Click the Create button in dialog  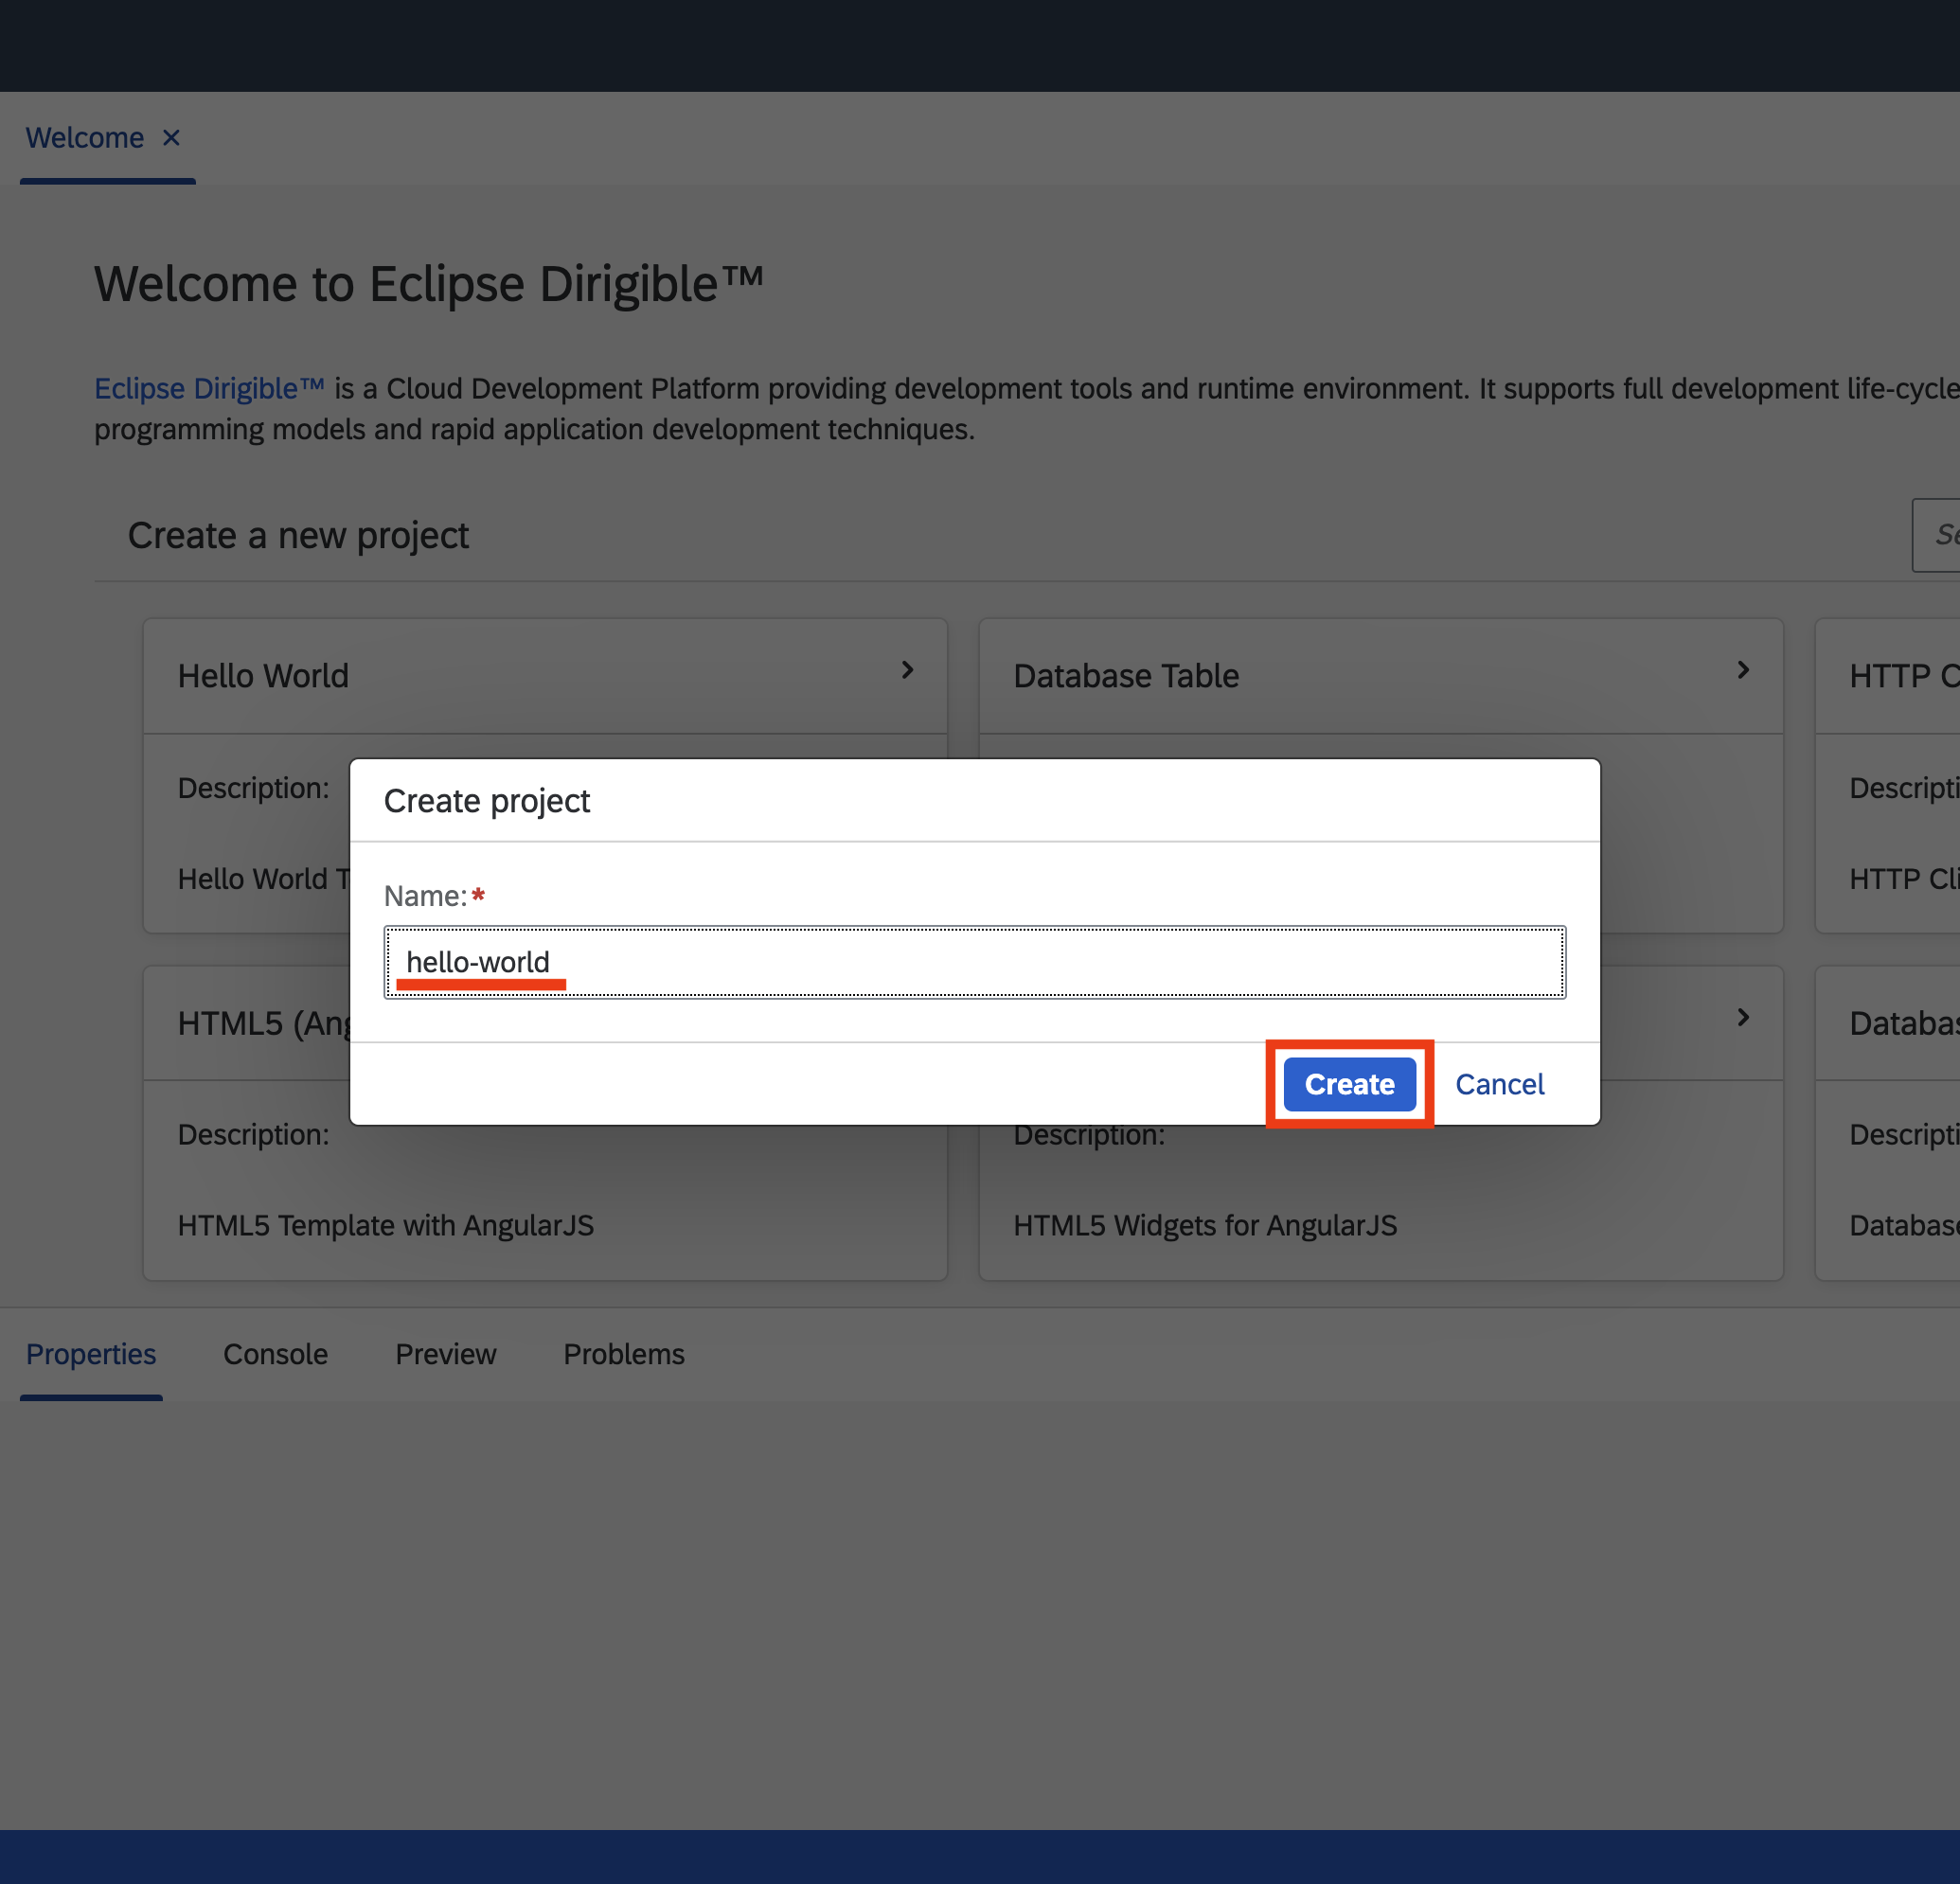point(1349,1084)
